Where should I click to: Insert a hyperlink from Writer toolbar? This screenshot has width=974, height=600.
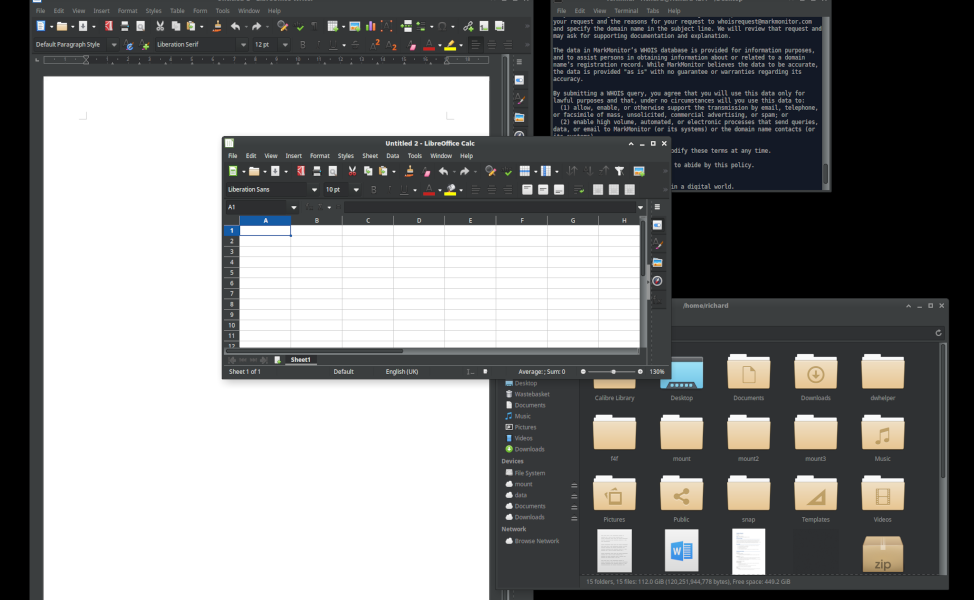click(468, 26)
